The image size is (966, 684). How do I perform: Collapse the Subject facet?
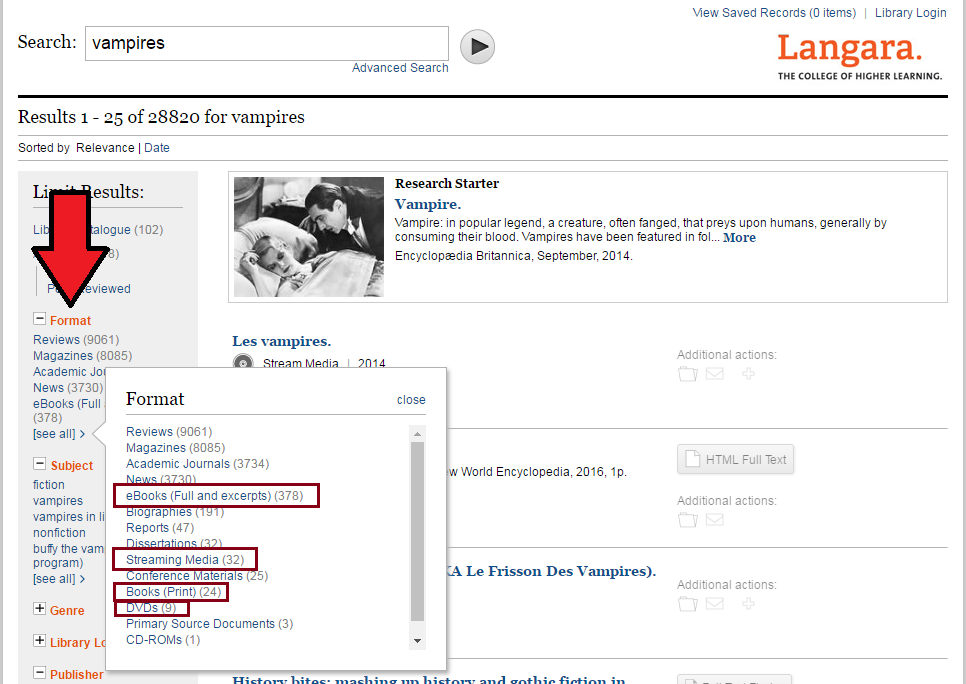[39, 464]
